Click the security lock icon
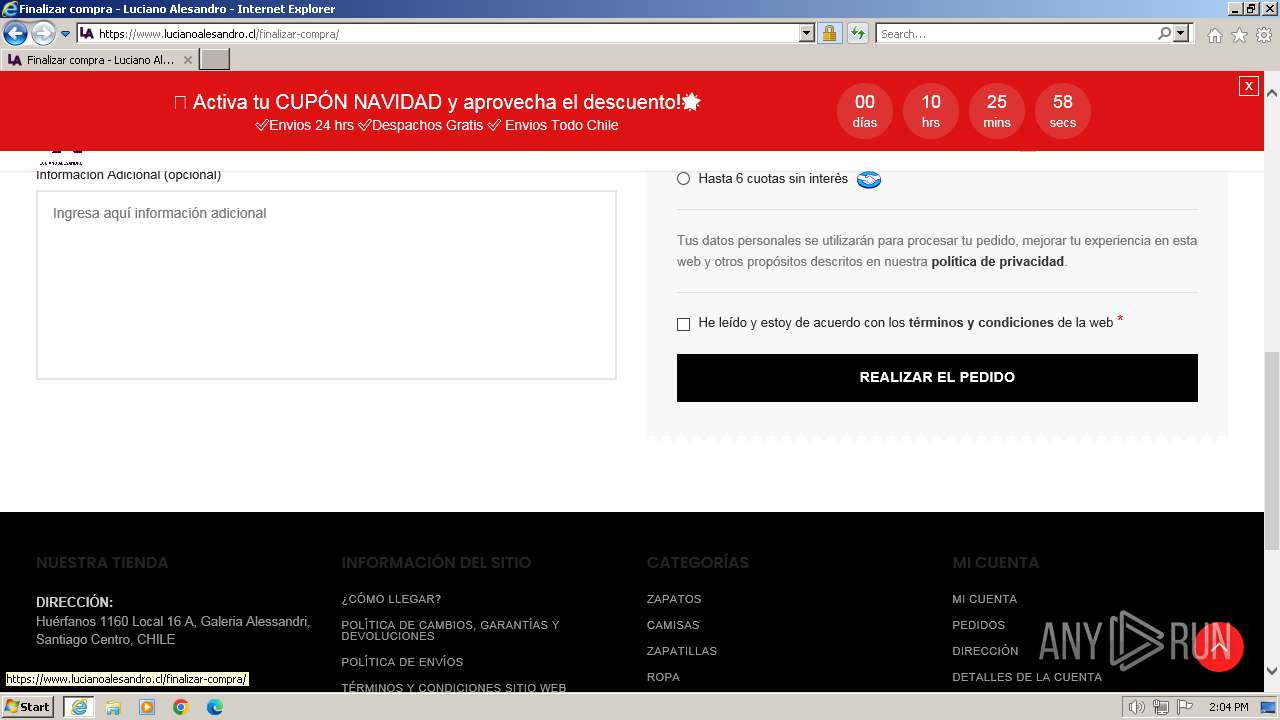The image size is (1280, 720). pos(829,33)
